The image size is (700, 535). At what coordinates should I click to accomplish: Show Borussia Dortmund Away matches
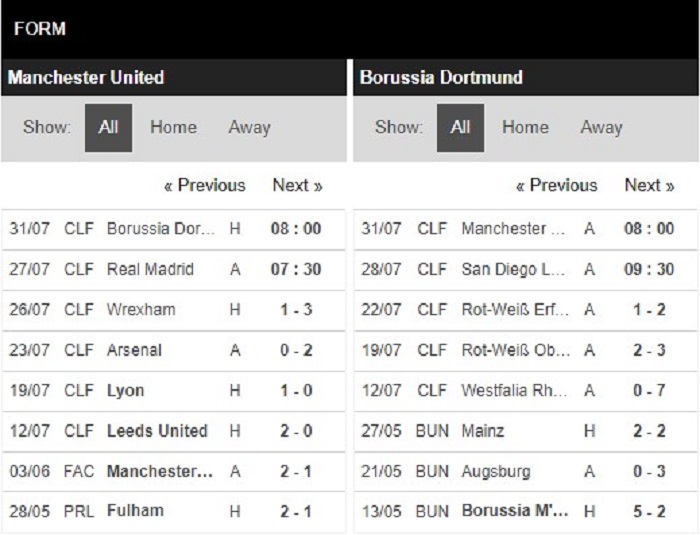pos(601,128)
